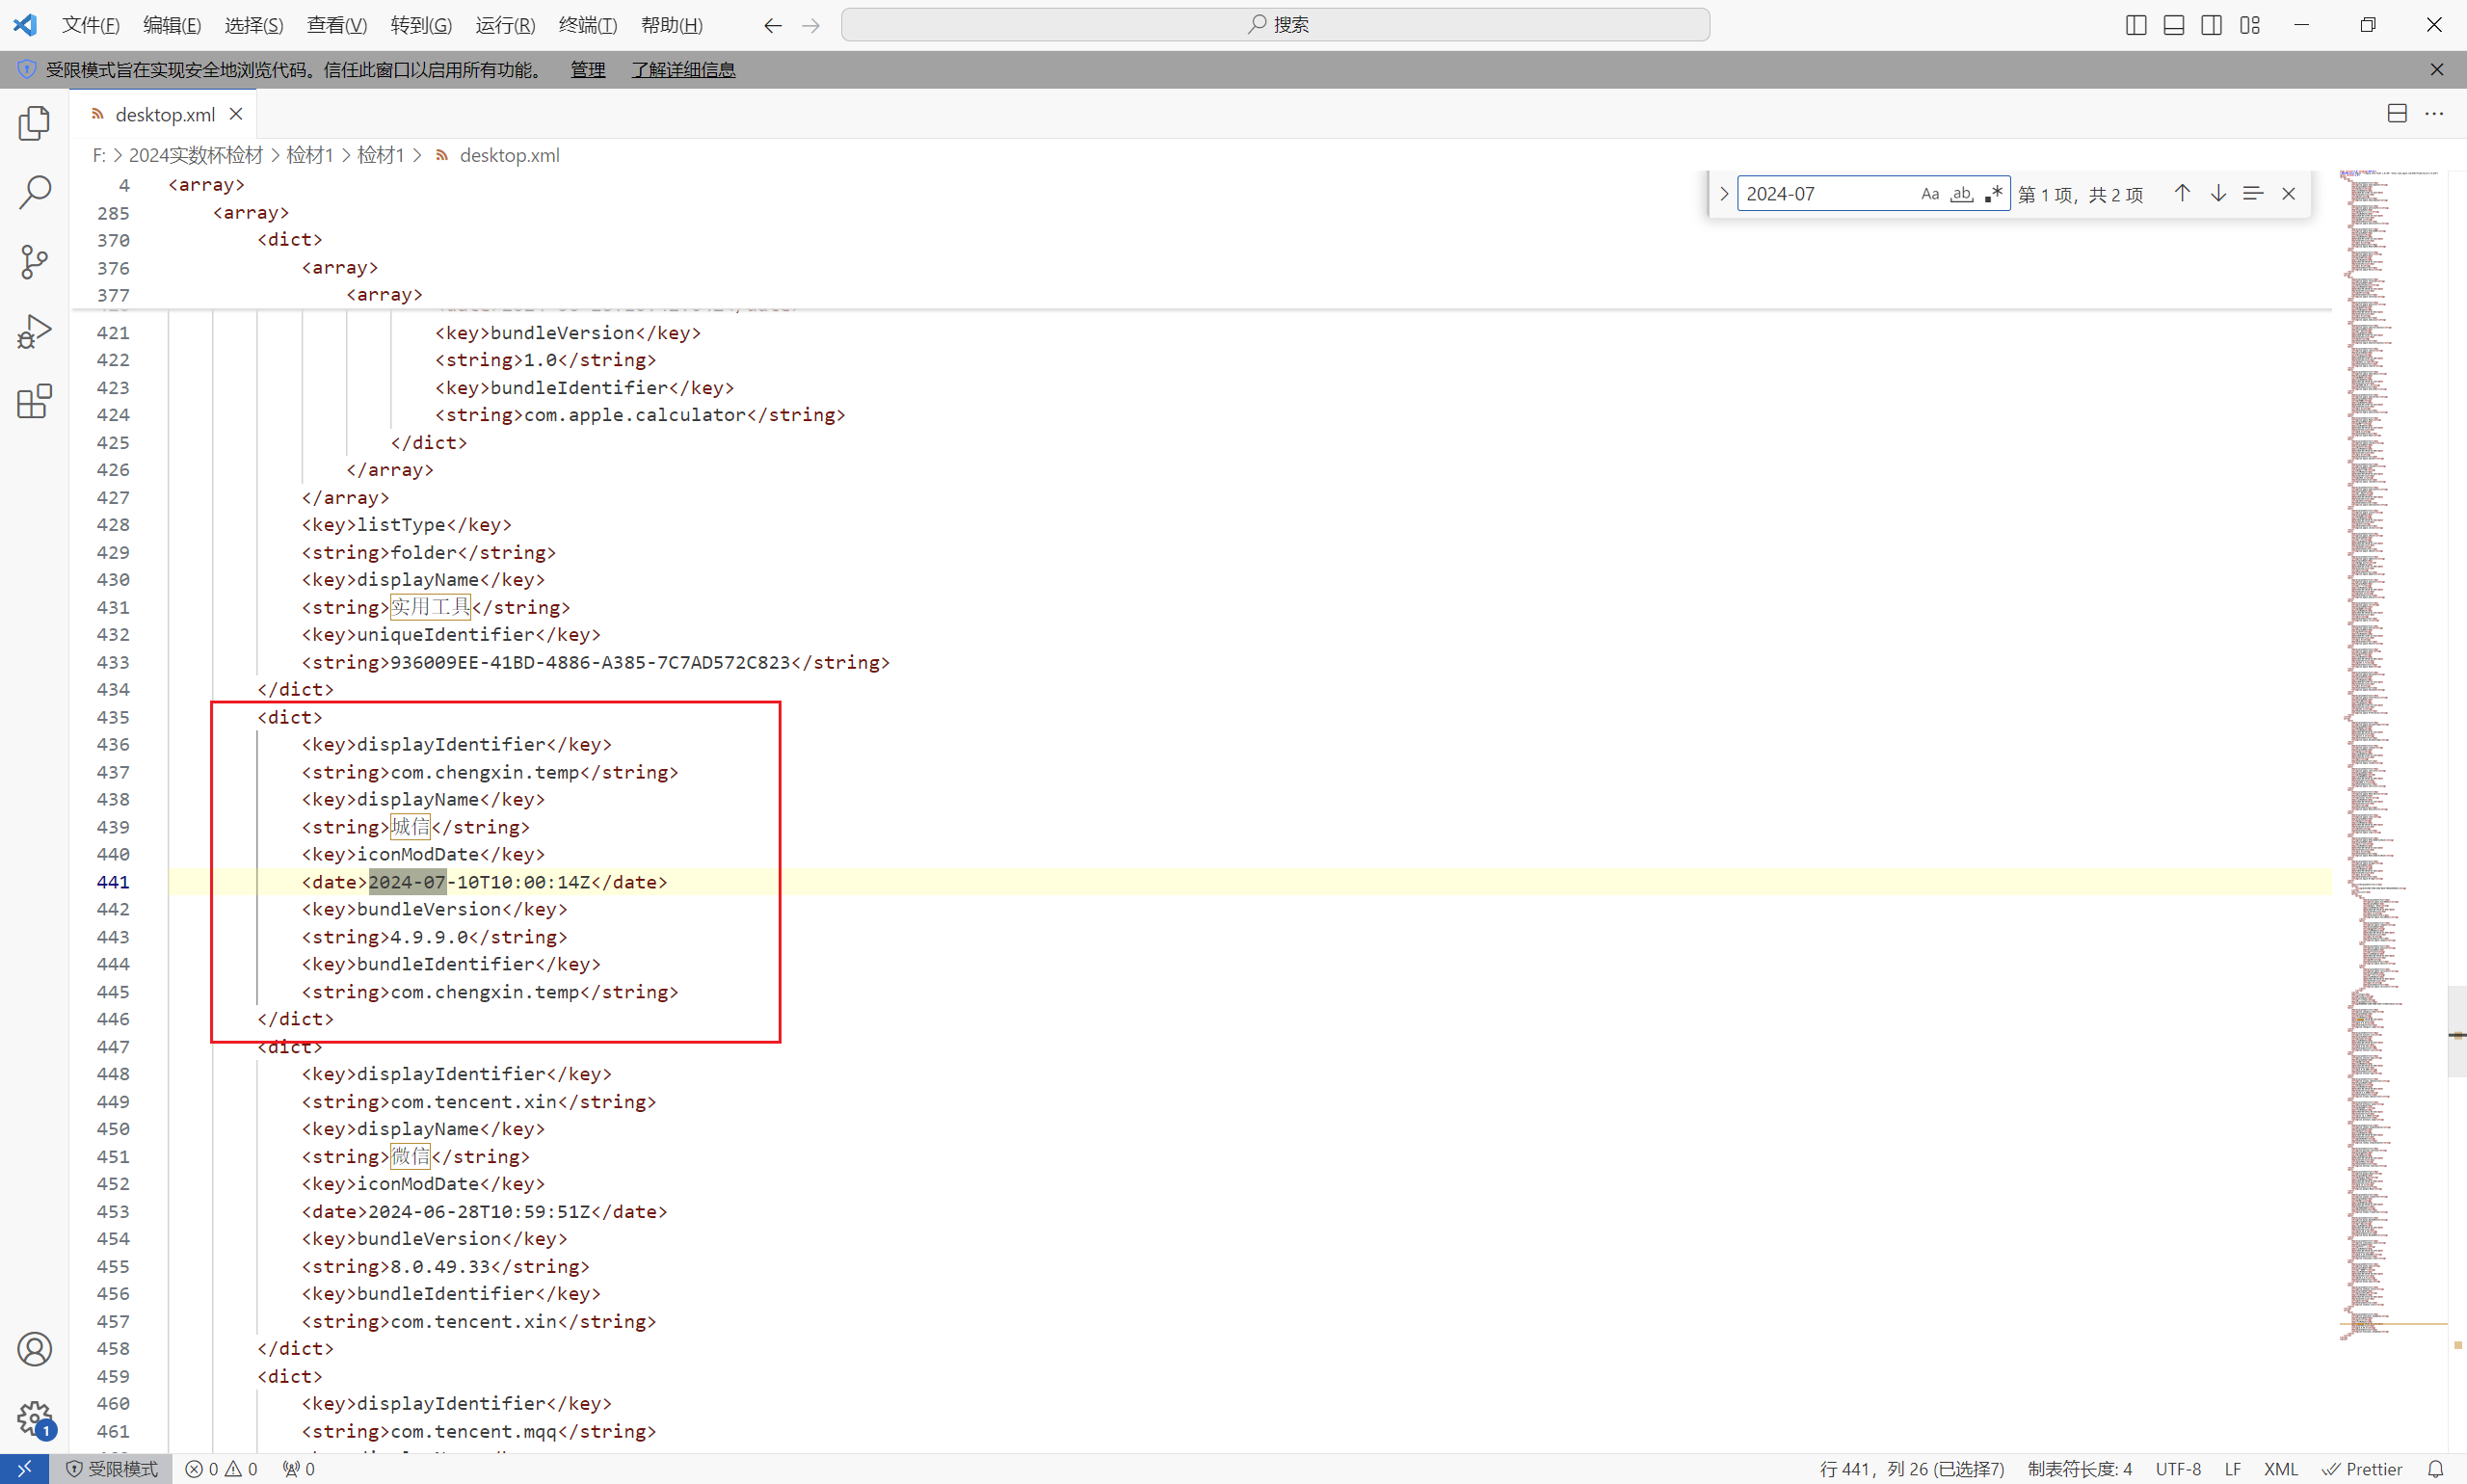2467x1484 pixels.
Task: Click line number 441 in the gutter
Action: pos(113,882)
